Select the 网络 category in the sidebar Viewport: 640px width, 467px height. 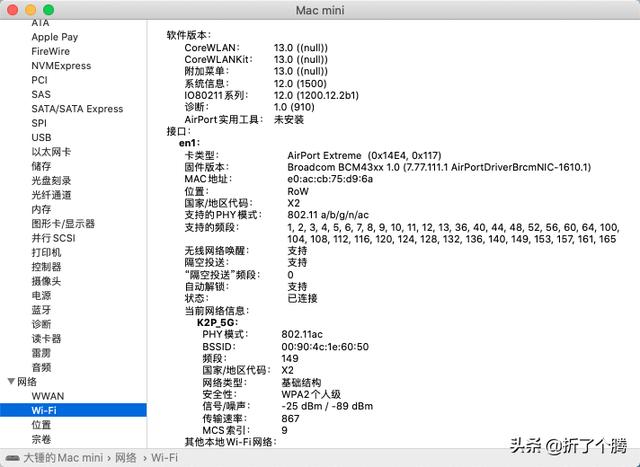[27, 382]
